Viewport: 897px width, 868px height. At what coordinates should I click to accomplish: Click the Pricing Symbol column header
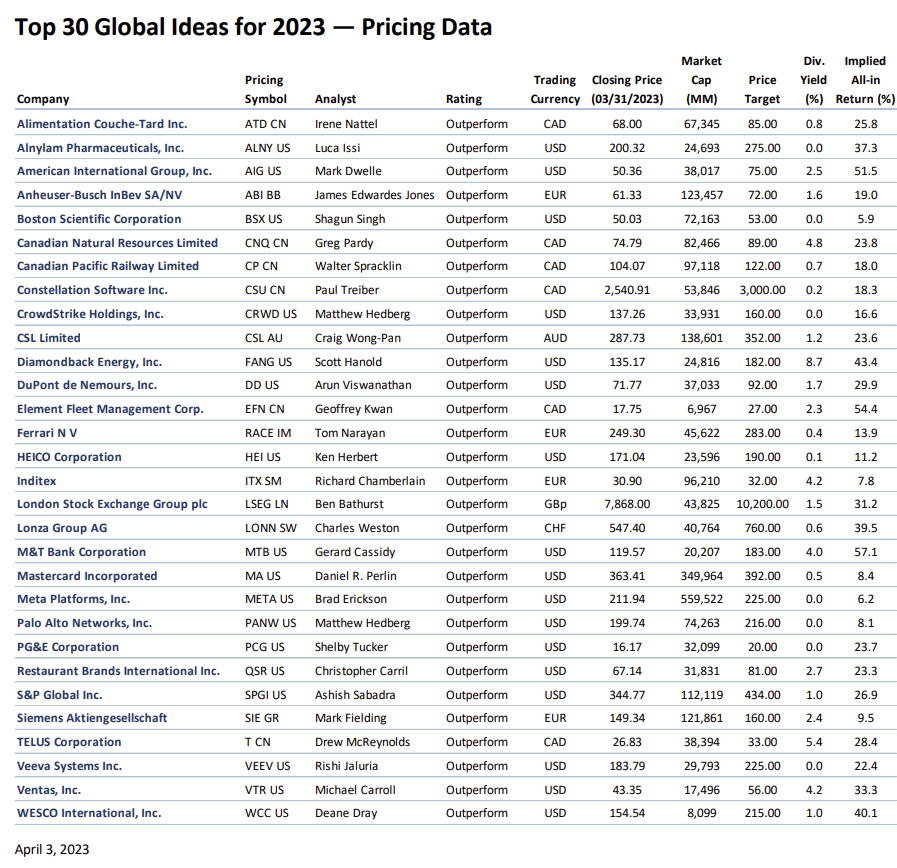pyautogui.click(x=265, y=89)
